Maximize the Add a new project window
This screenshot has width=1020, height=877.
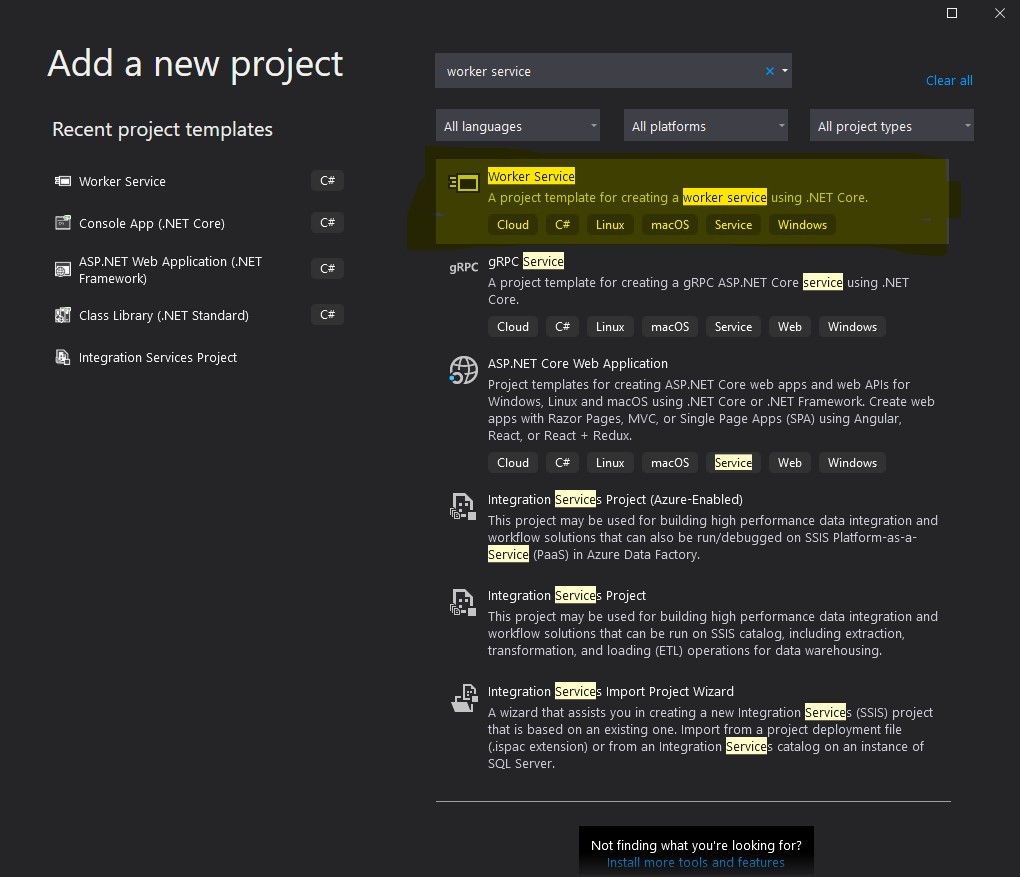[952, 13]
